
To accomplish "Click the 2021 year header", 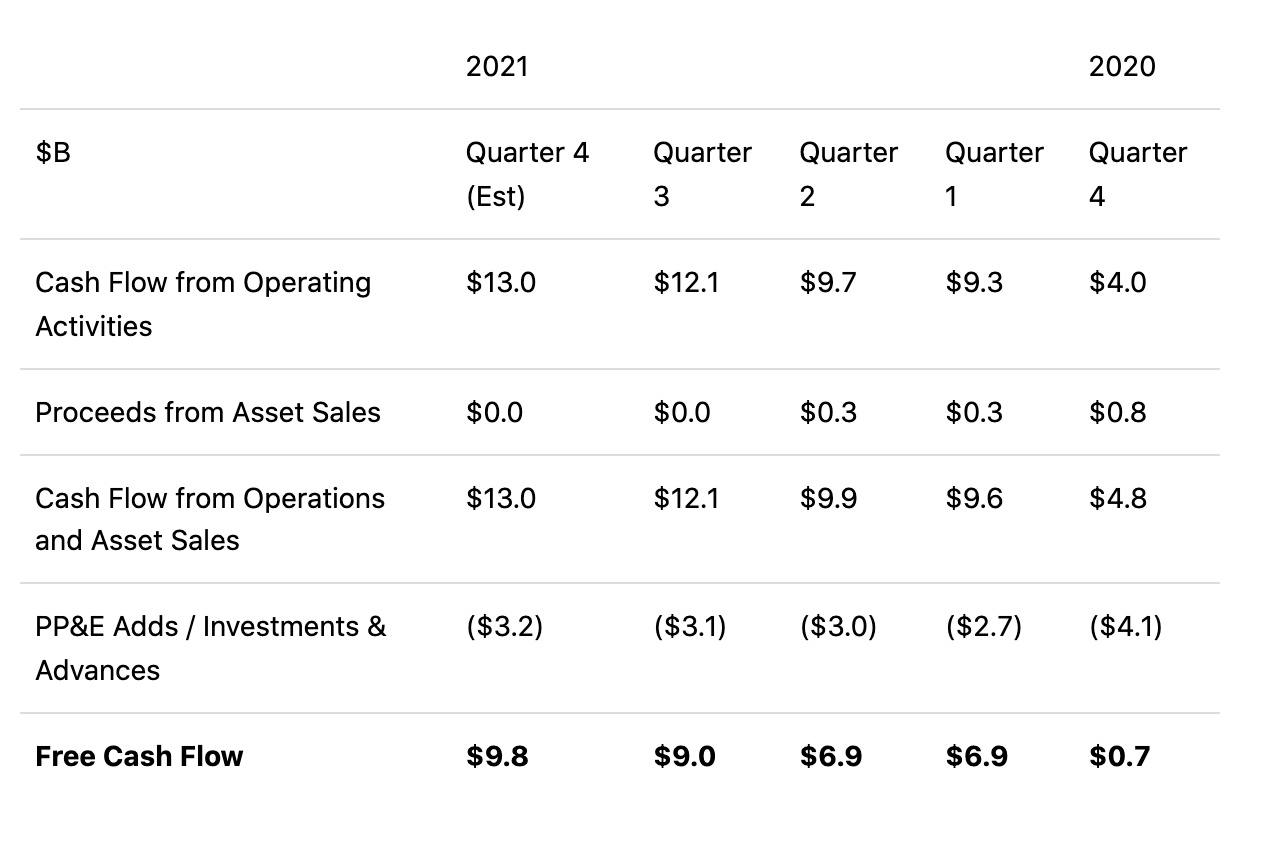I will (497, 67).
